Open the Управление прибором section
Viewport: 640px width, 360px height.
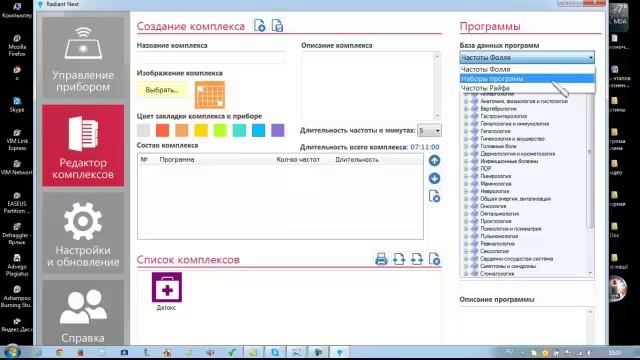click(x=83, y=57)
